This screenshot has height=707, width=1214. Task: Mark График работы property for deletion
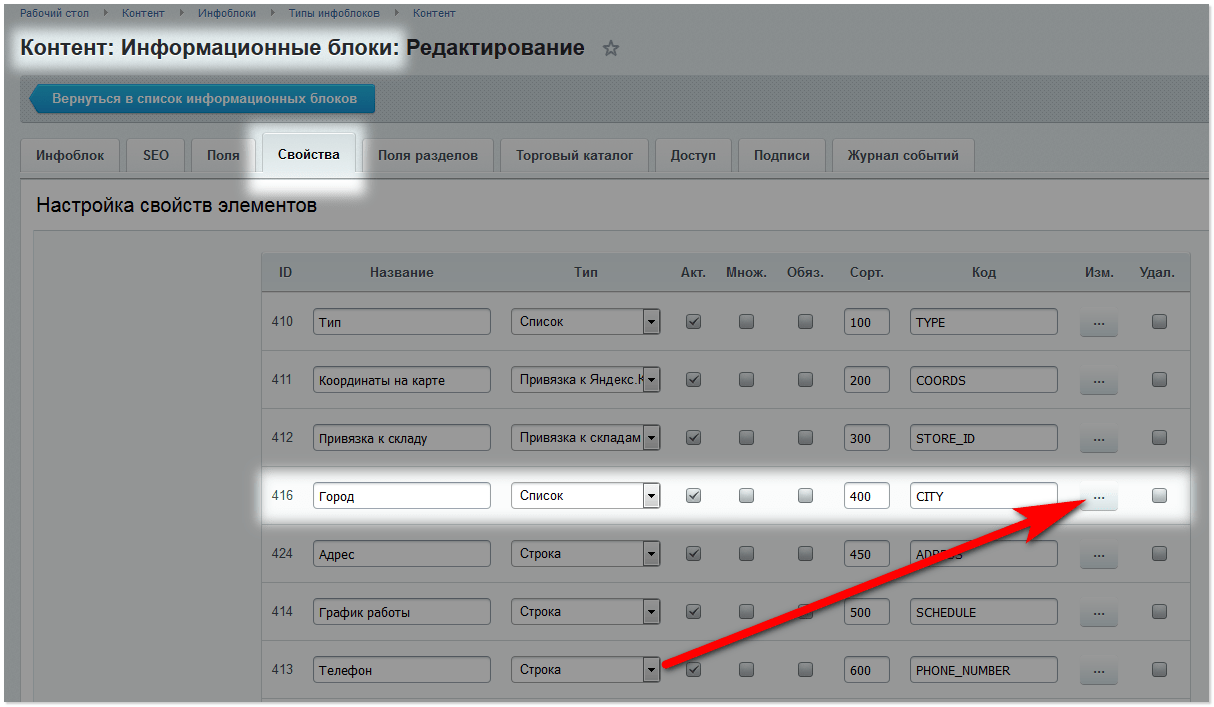pyautogui.click(x=1159, y=611)
